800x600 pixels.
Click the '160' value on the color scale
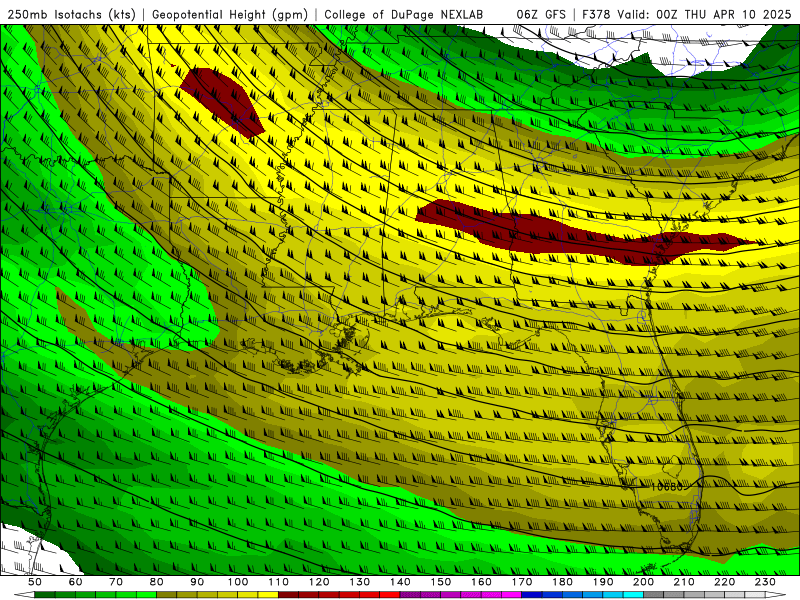(x=481, y=582)
